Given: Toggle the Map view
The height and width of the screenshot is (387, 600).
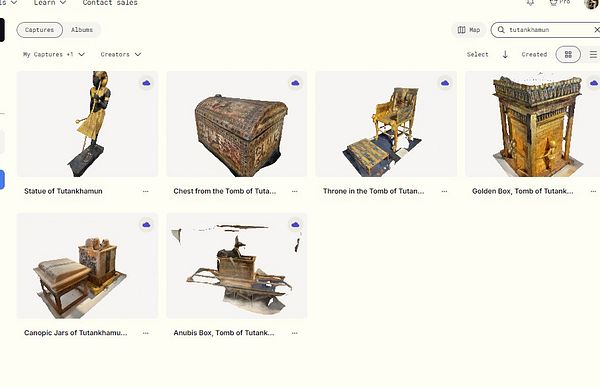Looking at the screenshot, I should point(469,30).
